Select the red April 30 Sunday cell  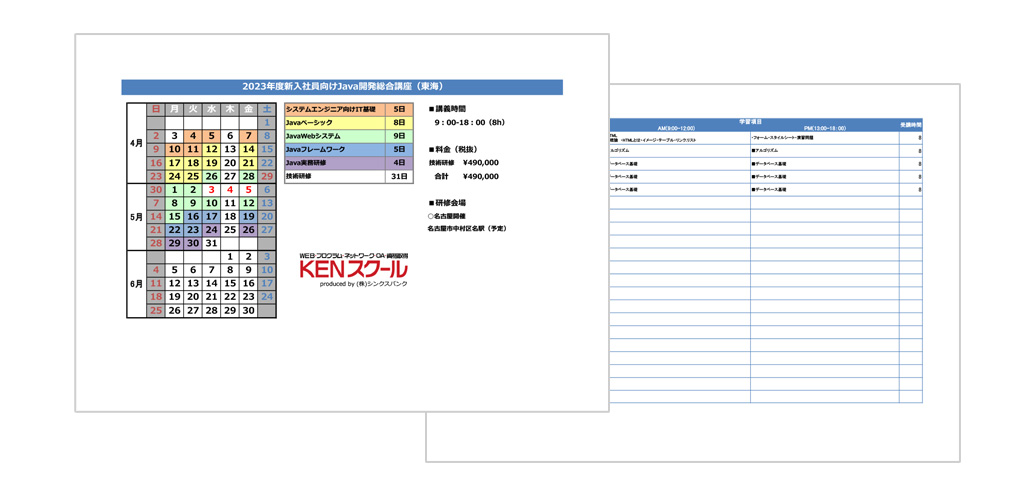pyautogui.click(x=156, y=190)
